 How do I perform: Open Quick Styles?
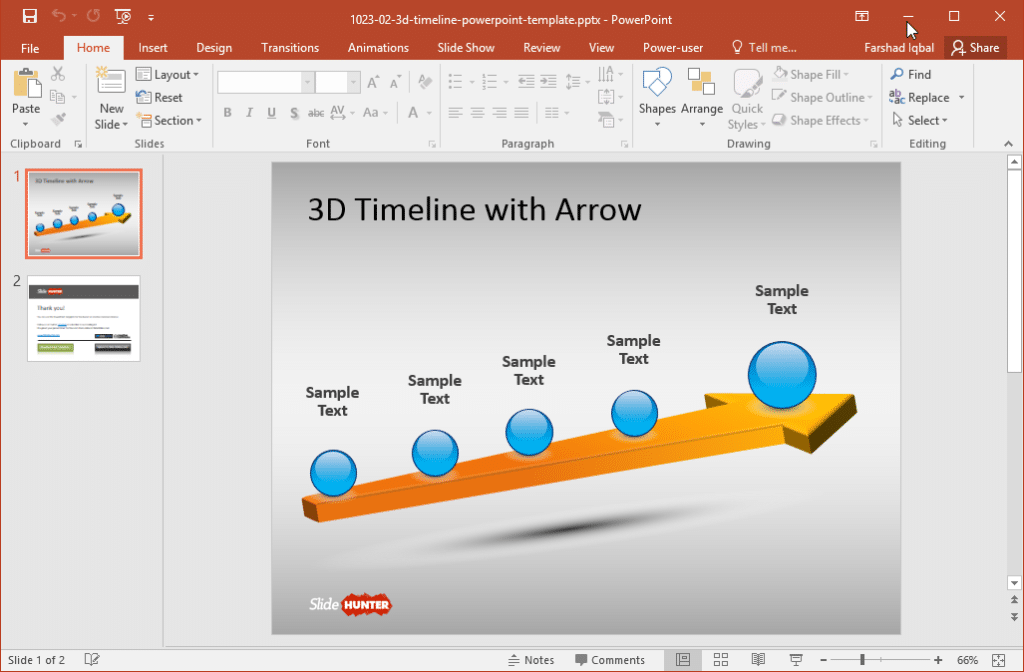click(746, 96)
